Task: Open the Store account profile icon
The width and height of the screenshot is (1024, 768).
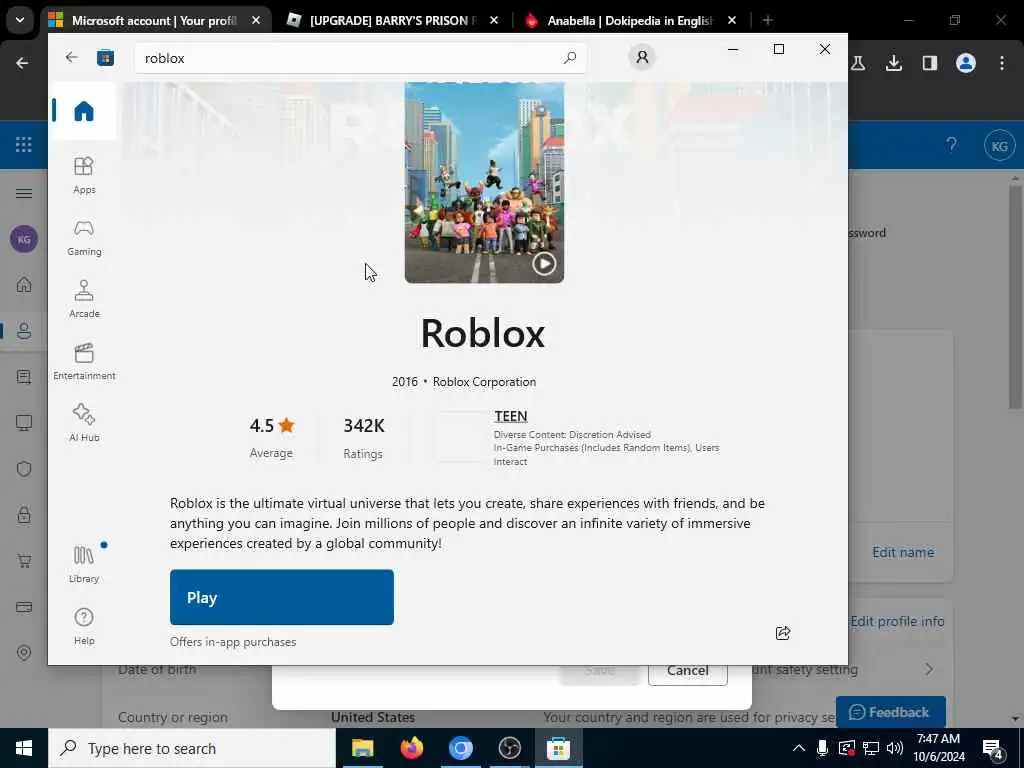Action: [642, 57]
